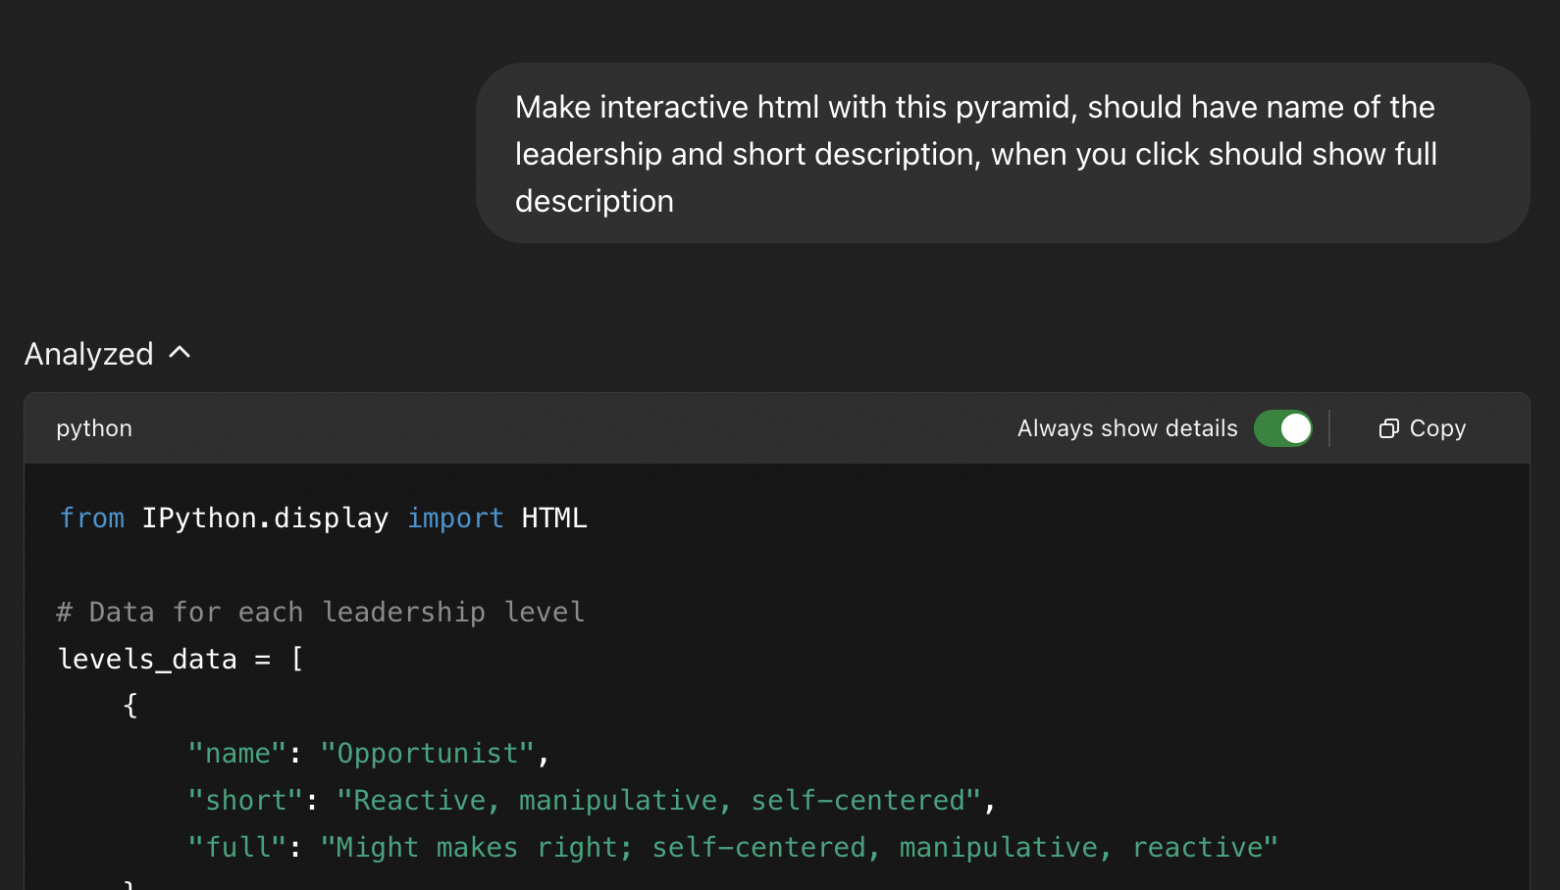The width and height of the screenshot is (1560, 890).
Task: Click HTML in the import line
Action: 554,518
